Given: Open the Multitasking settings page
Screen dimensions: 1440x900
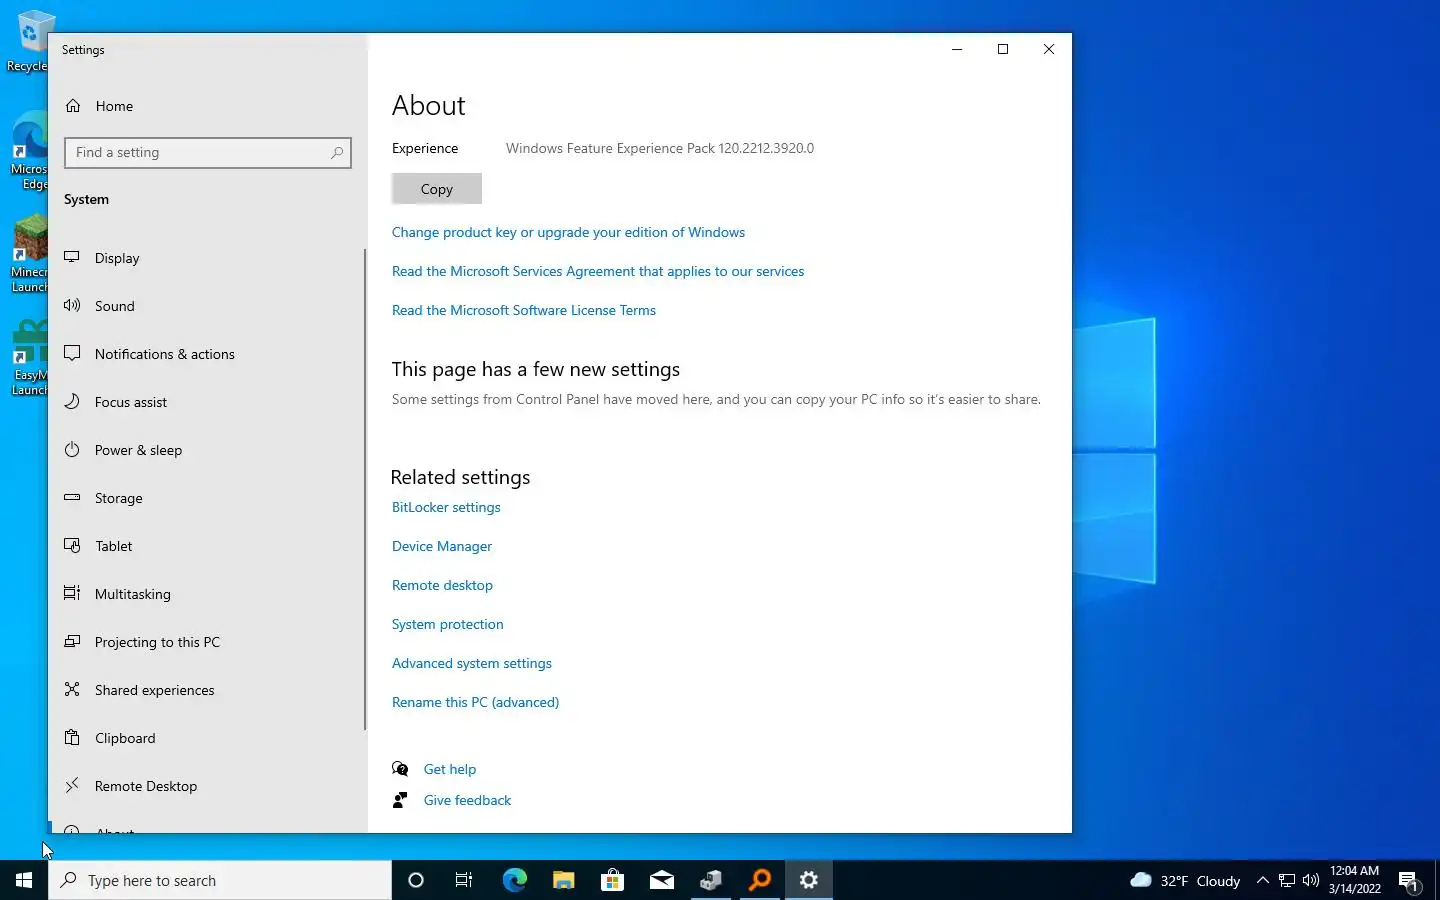Looking at the screenshot, I should tap(206, 594).
